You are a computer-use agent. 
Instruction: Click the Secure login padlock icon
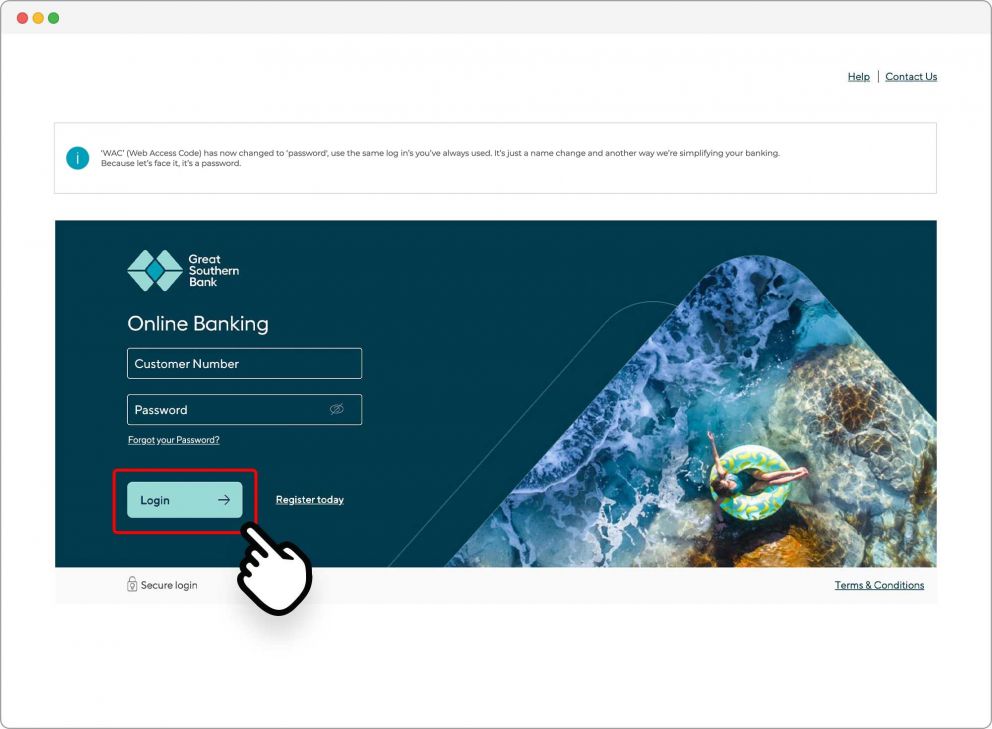click(x=132, y=584)
